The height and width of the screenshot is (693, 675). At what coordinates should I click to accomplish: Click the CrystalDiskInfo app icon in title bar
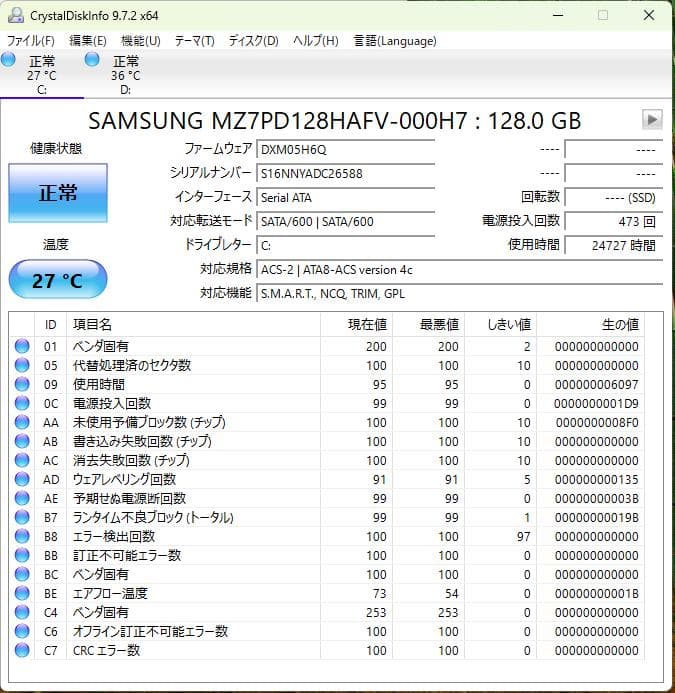(x=16, y=15)
